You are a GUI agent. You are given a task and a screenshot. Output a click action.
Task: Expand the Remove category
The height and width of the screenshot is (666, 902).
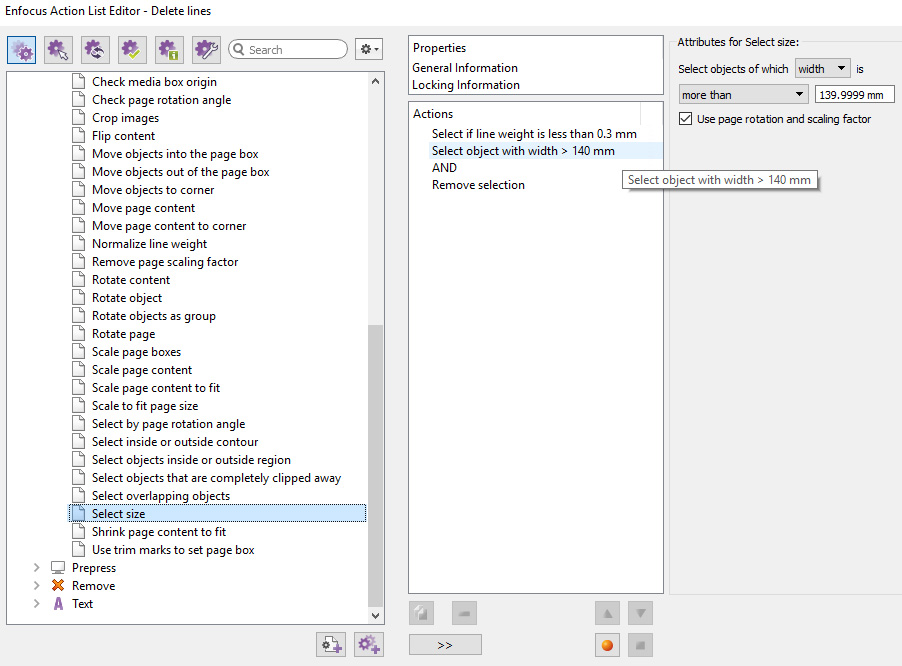point(37,585)
